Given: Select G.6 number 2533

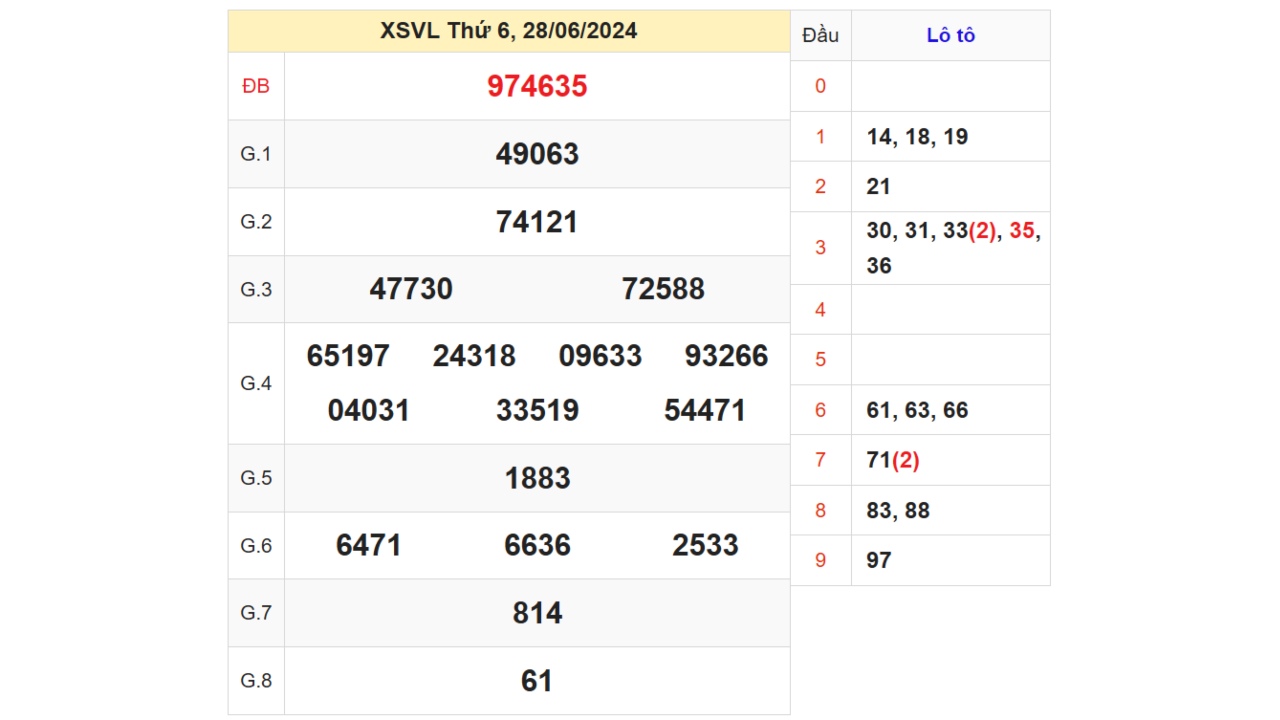Looking at the screenshot, I should (705, 545).
